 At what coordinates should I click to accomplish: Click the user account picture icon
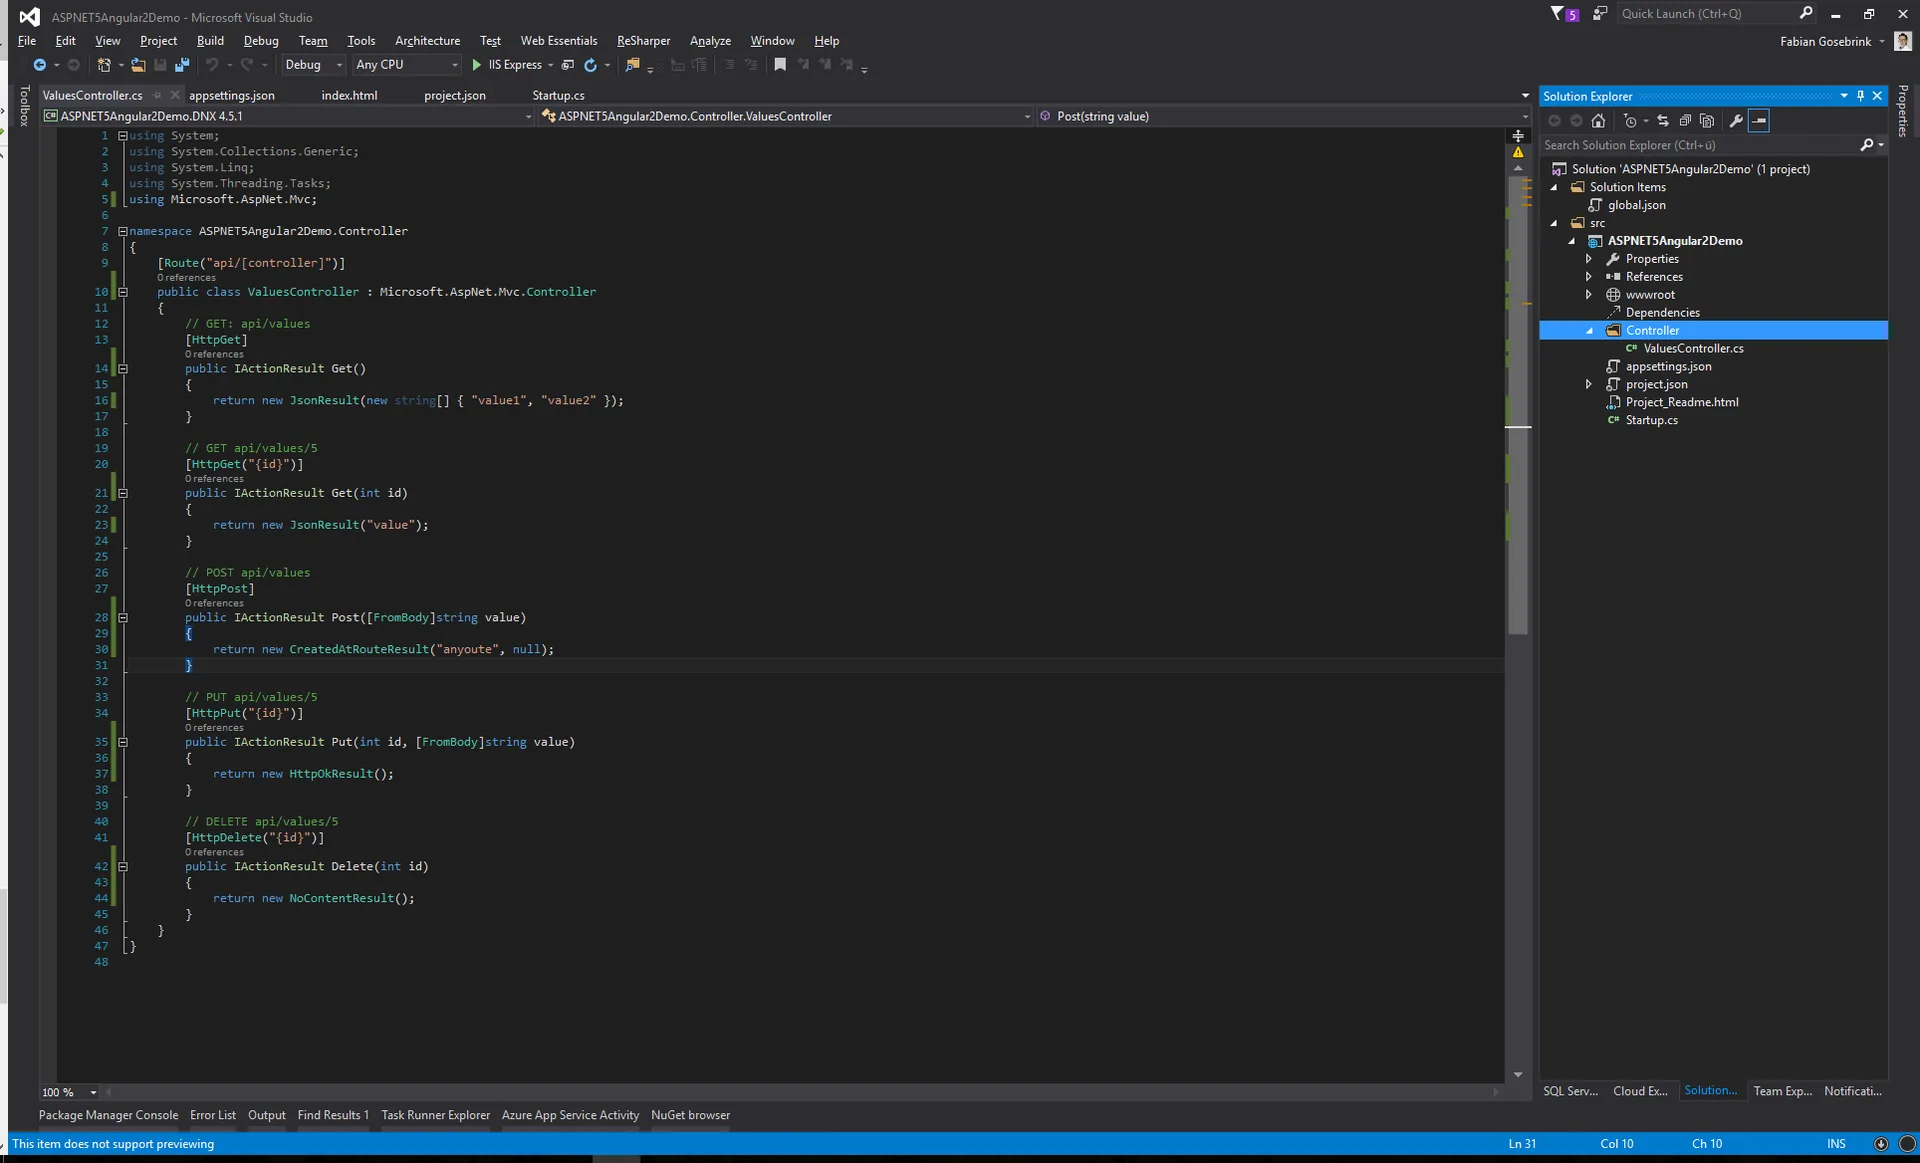click(1903, 41)
